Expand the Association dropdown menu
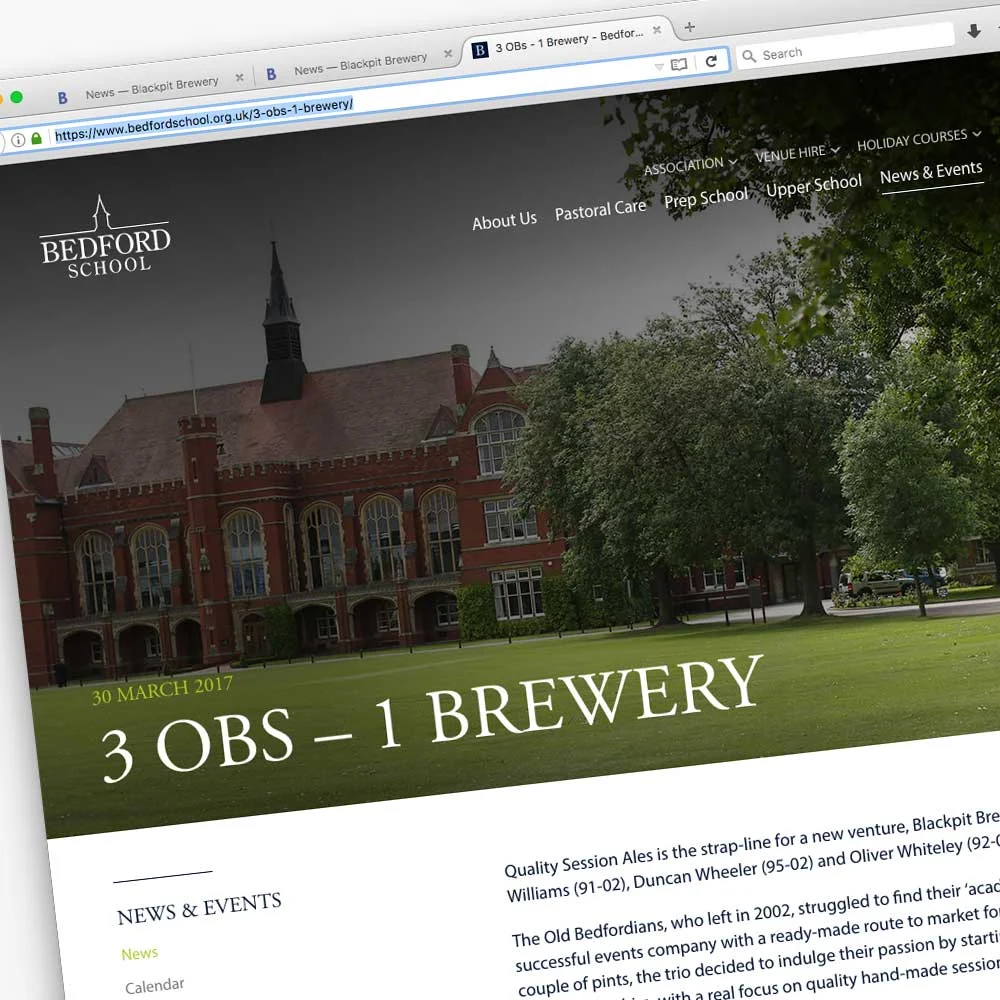 [691, 165]
